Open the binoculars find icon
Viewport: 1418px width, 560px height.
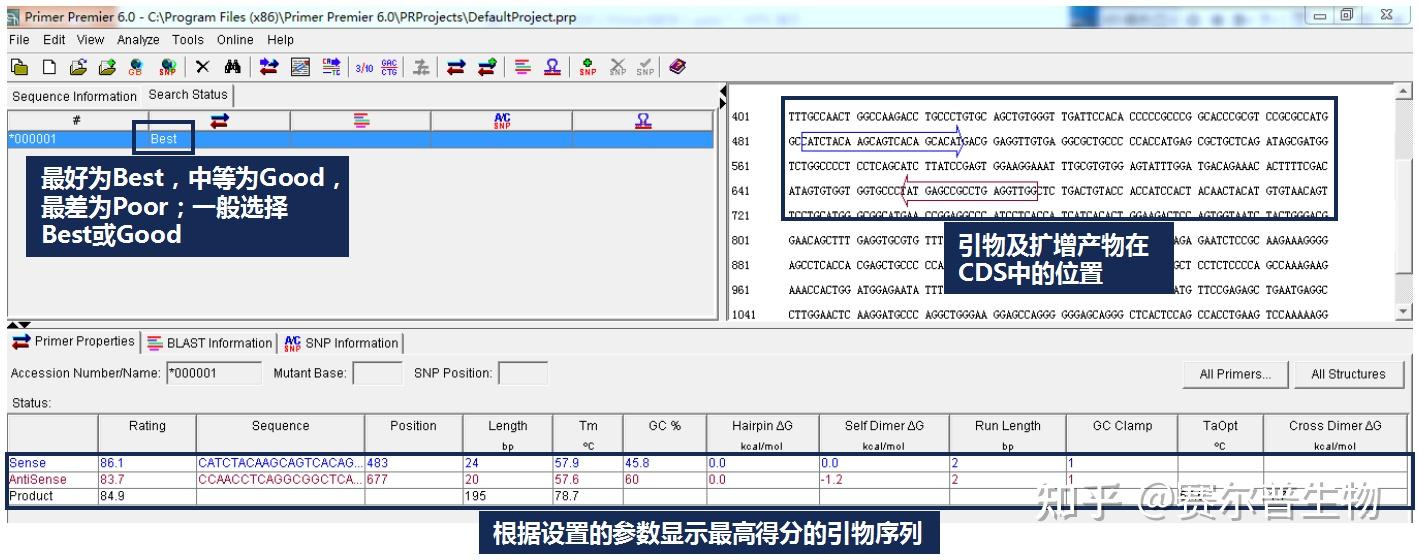pos(232,67)
